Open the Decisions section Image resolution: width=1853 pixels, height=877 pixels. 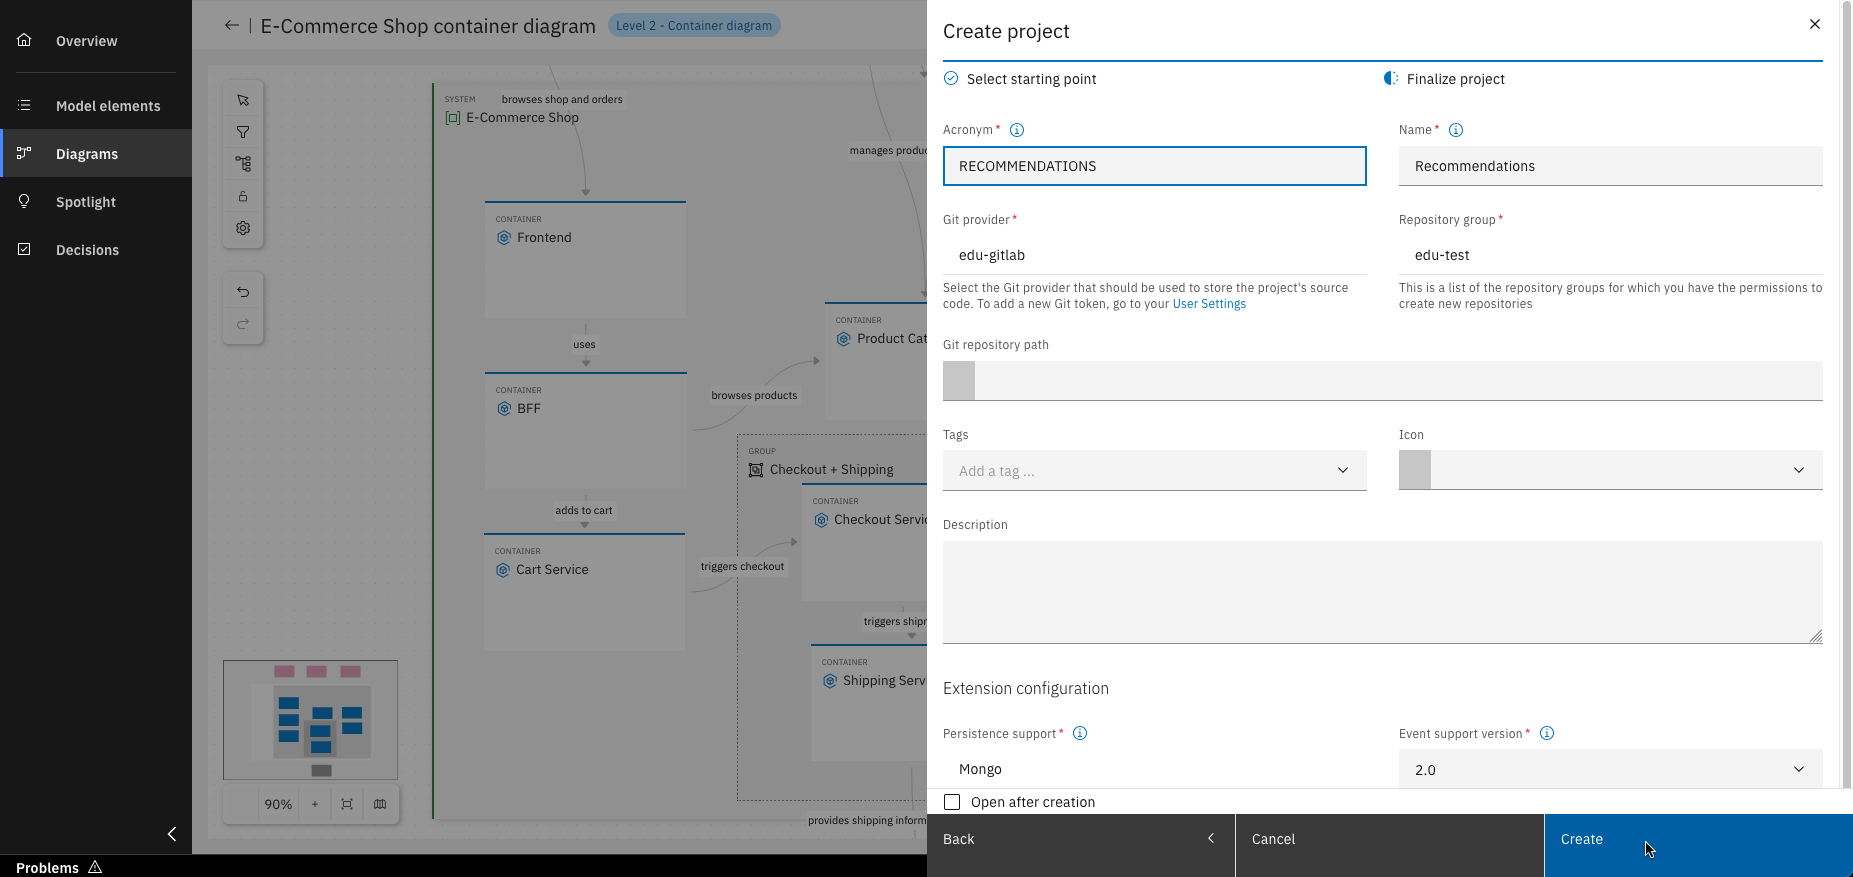click(96, 250)
